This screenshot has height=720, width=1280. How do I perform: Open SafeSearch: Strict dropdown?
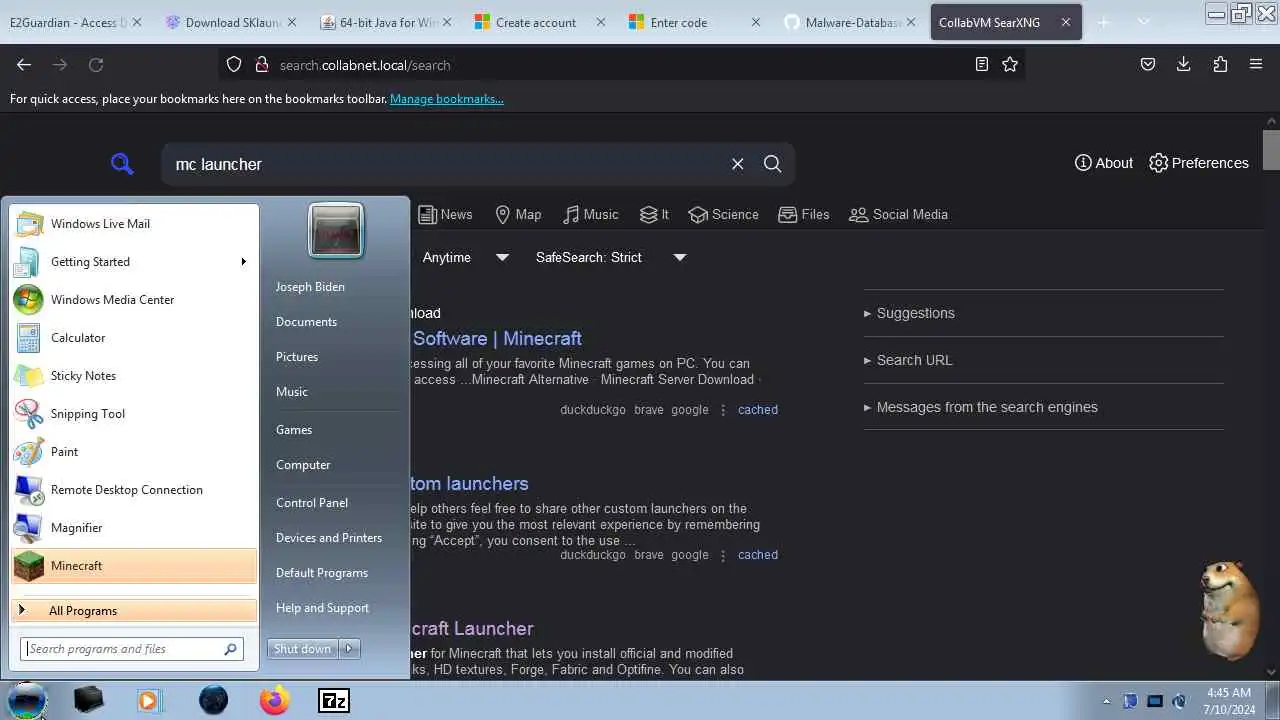point(610,257)
